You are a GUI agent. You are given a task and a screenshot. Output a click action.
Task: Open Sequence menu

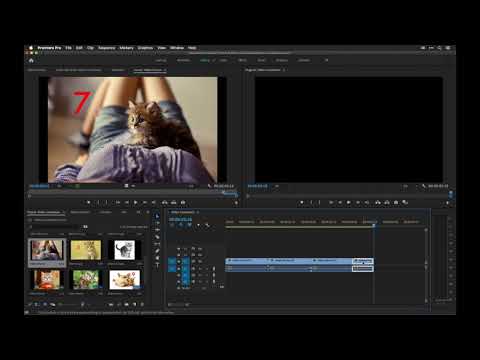point(106,48)
